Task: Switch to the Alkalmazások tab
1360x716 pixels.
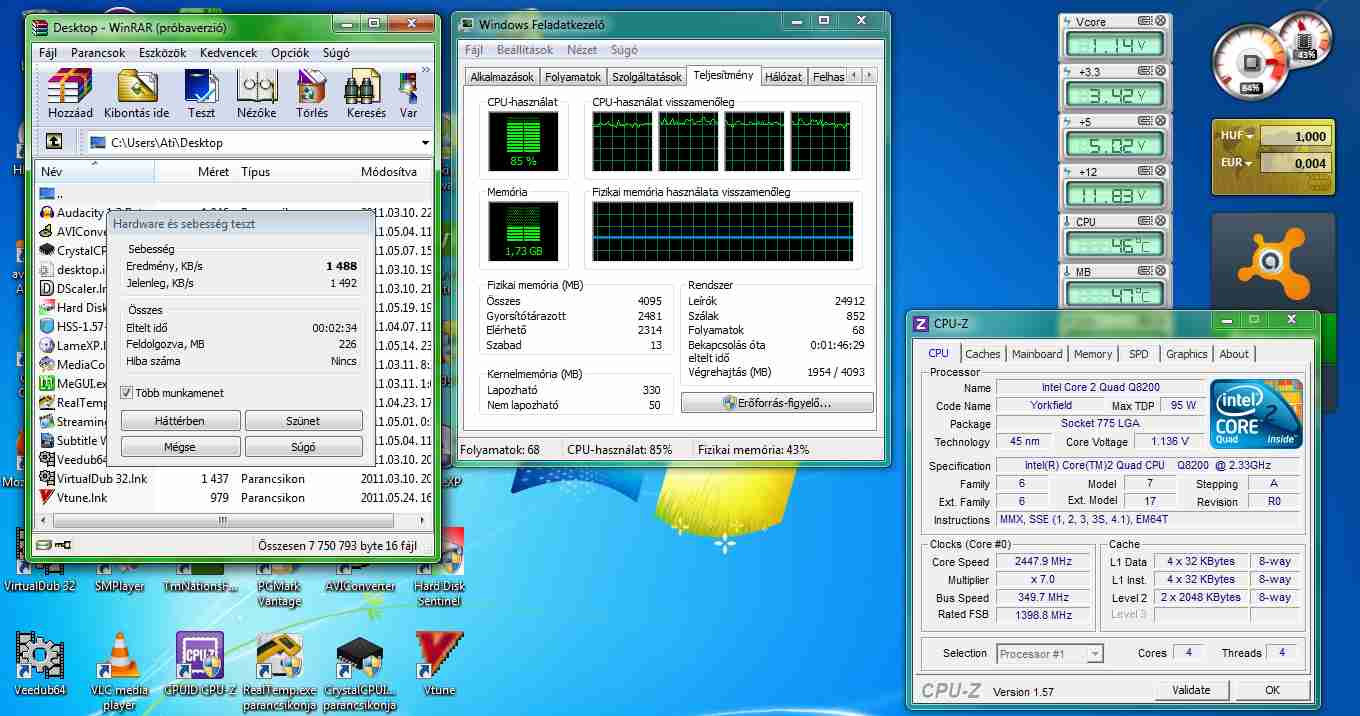Action: tap(503, 77)
